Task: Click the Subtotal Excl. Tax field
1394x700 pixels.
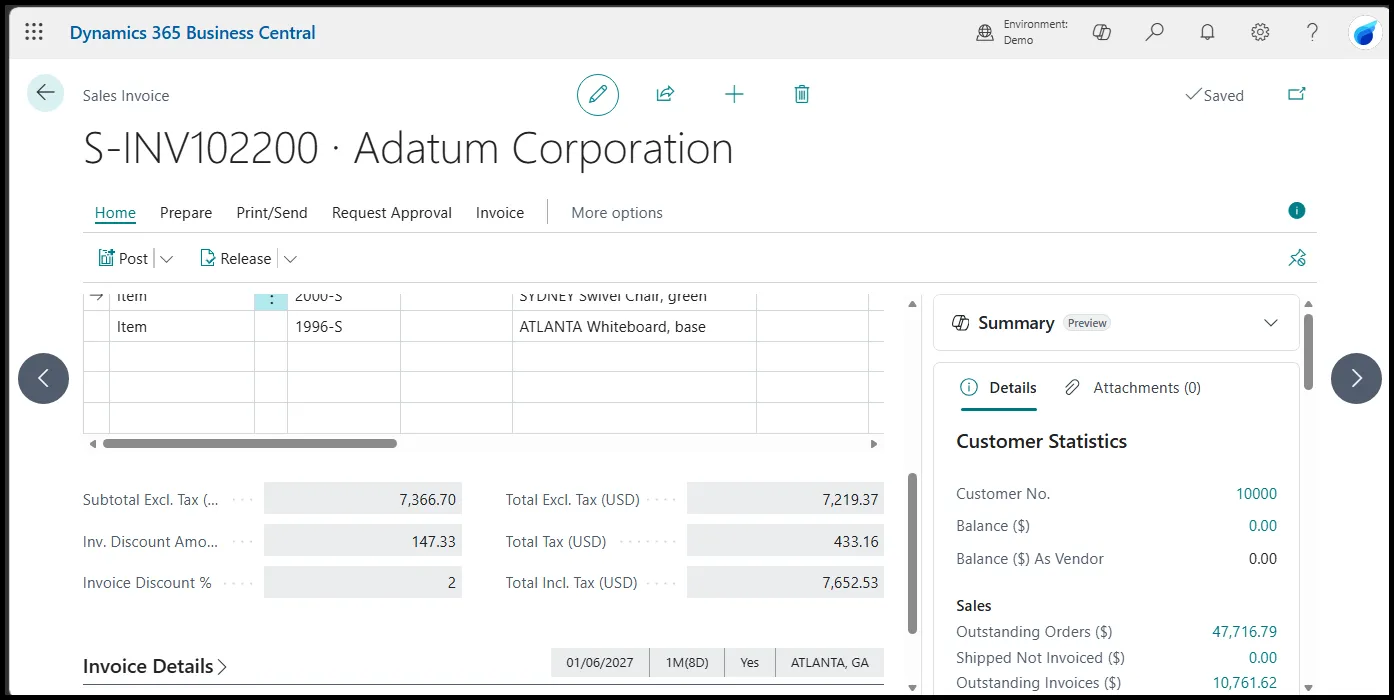Action: (363, 499)
